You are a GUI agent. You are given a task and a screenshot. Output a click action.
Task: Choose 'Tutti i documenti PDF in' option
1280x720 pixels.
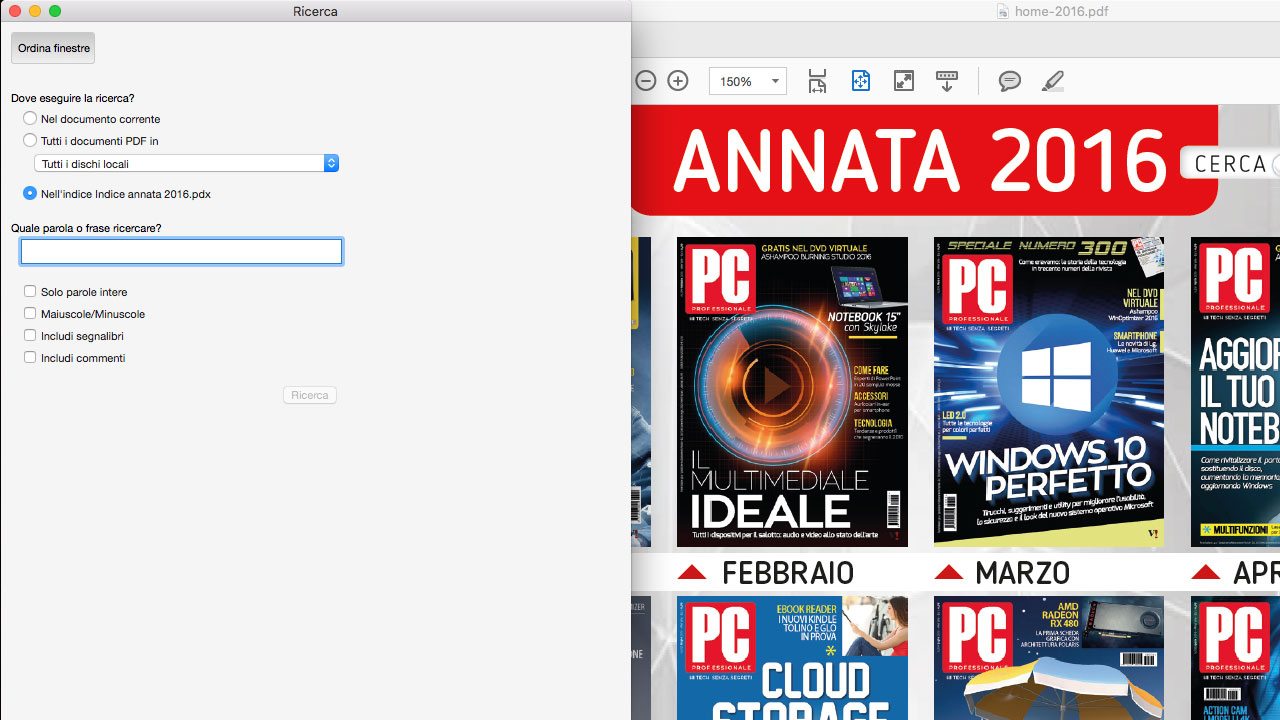click(x=30, y=141)
